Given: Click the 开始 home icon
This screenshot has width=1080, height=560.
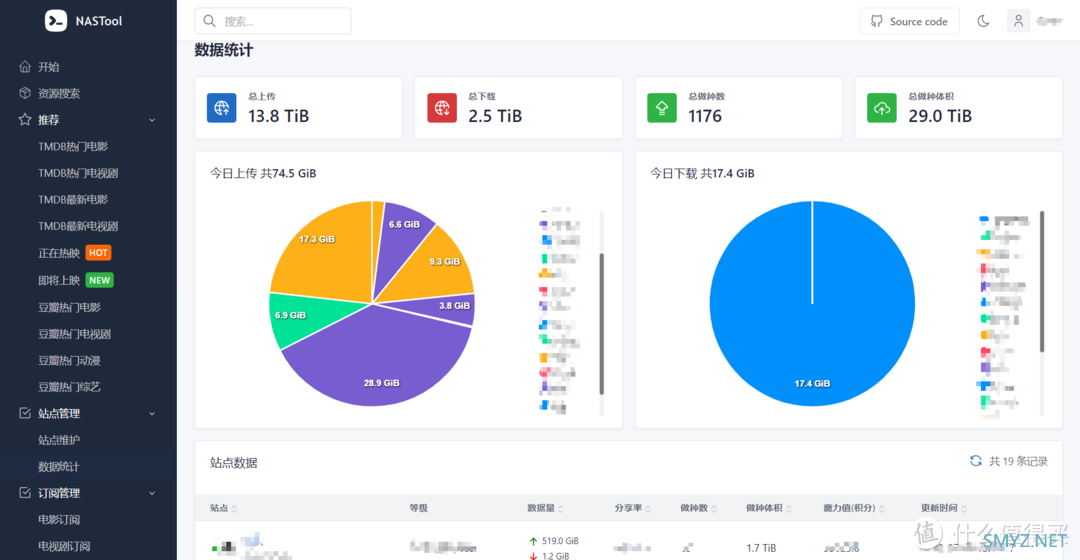Looking at the screenshot, I should [25, 67].
